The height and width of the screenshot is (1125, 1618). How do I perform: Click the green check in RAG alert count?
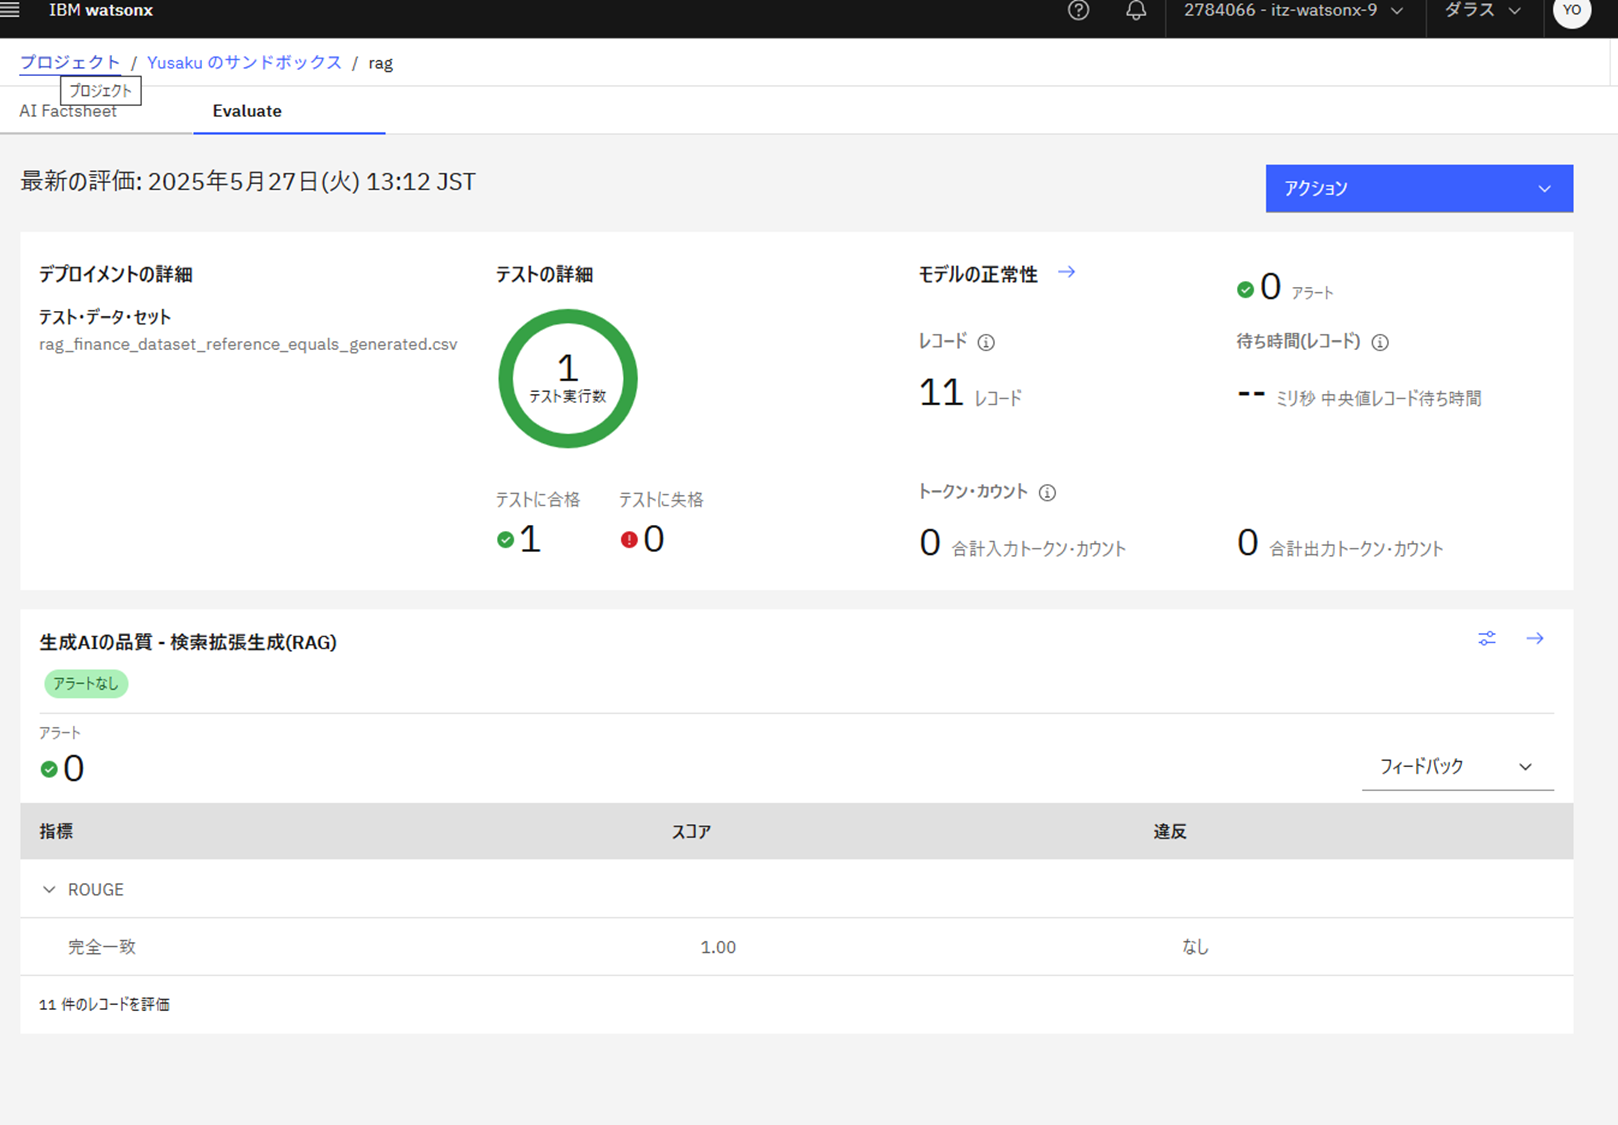(48, 769)
